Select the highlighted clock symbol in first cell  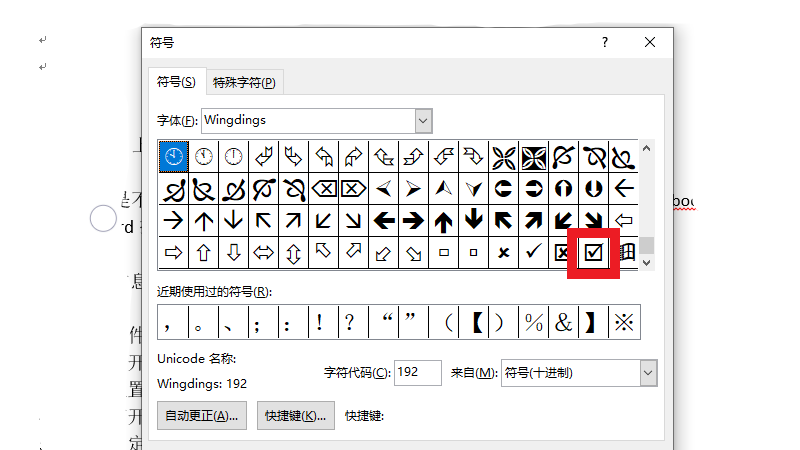point(174,156)
